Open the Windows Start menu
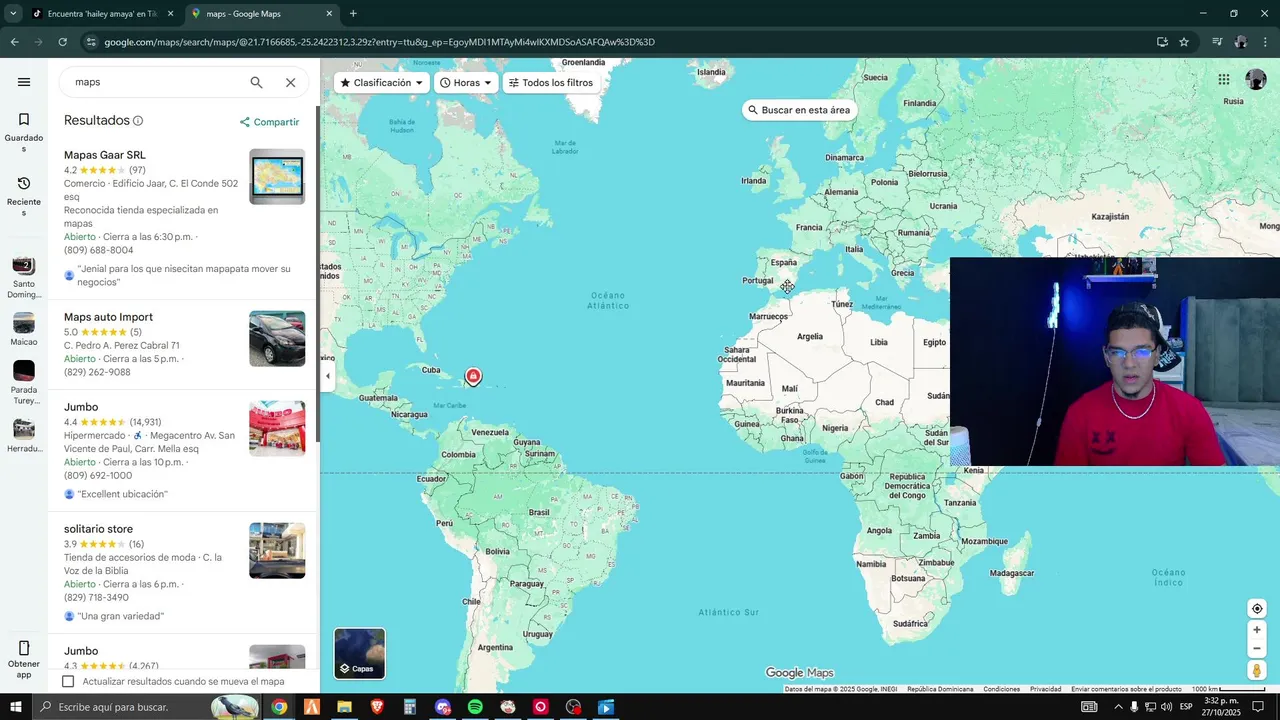The width and height of the screenshot is (1280, 720). click(x=16, y=707)
